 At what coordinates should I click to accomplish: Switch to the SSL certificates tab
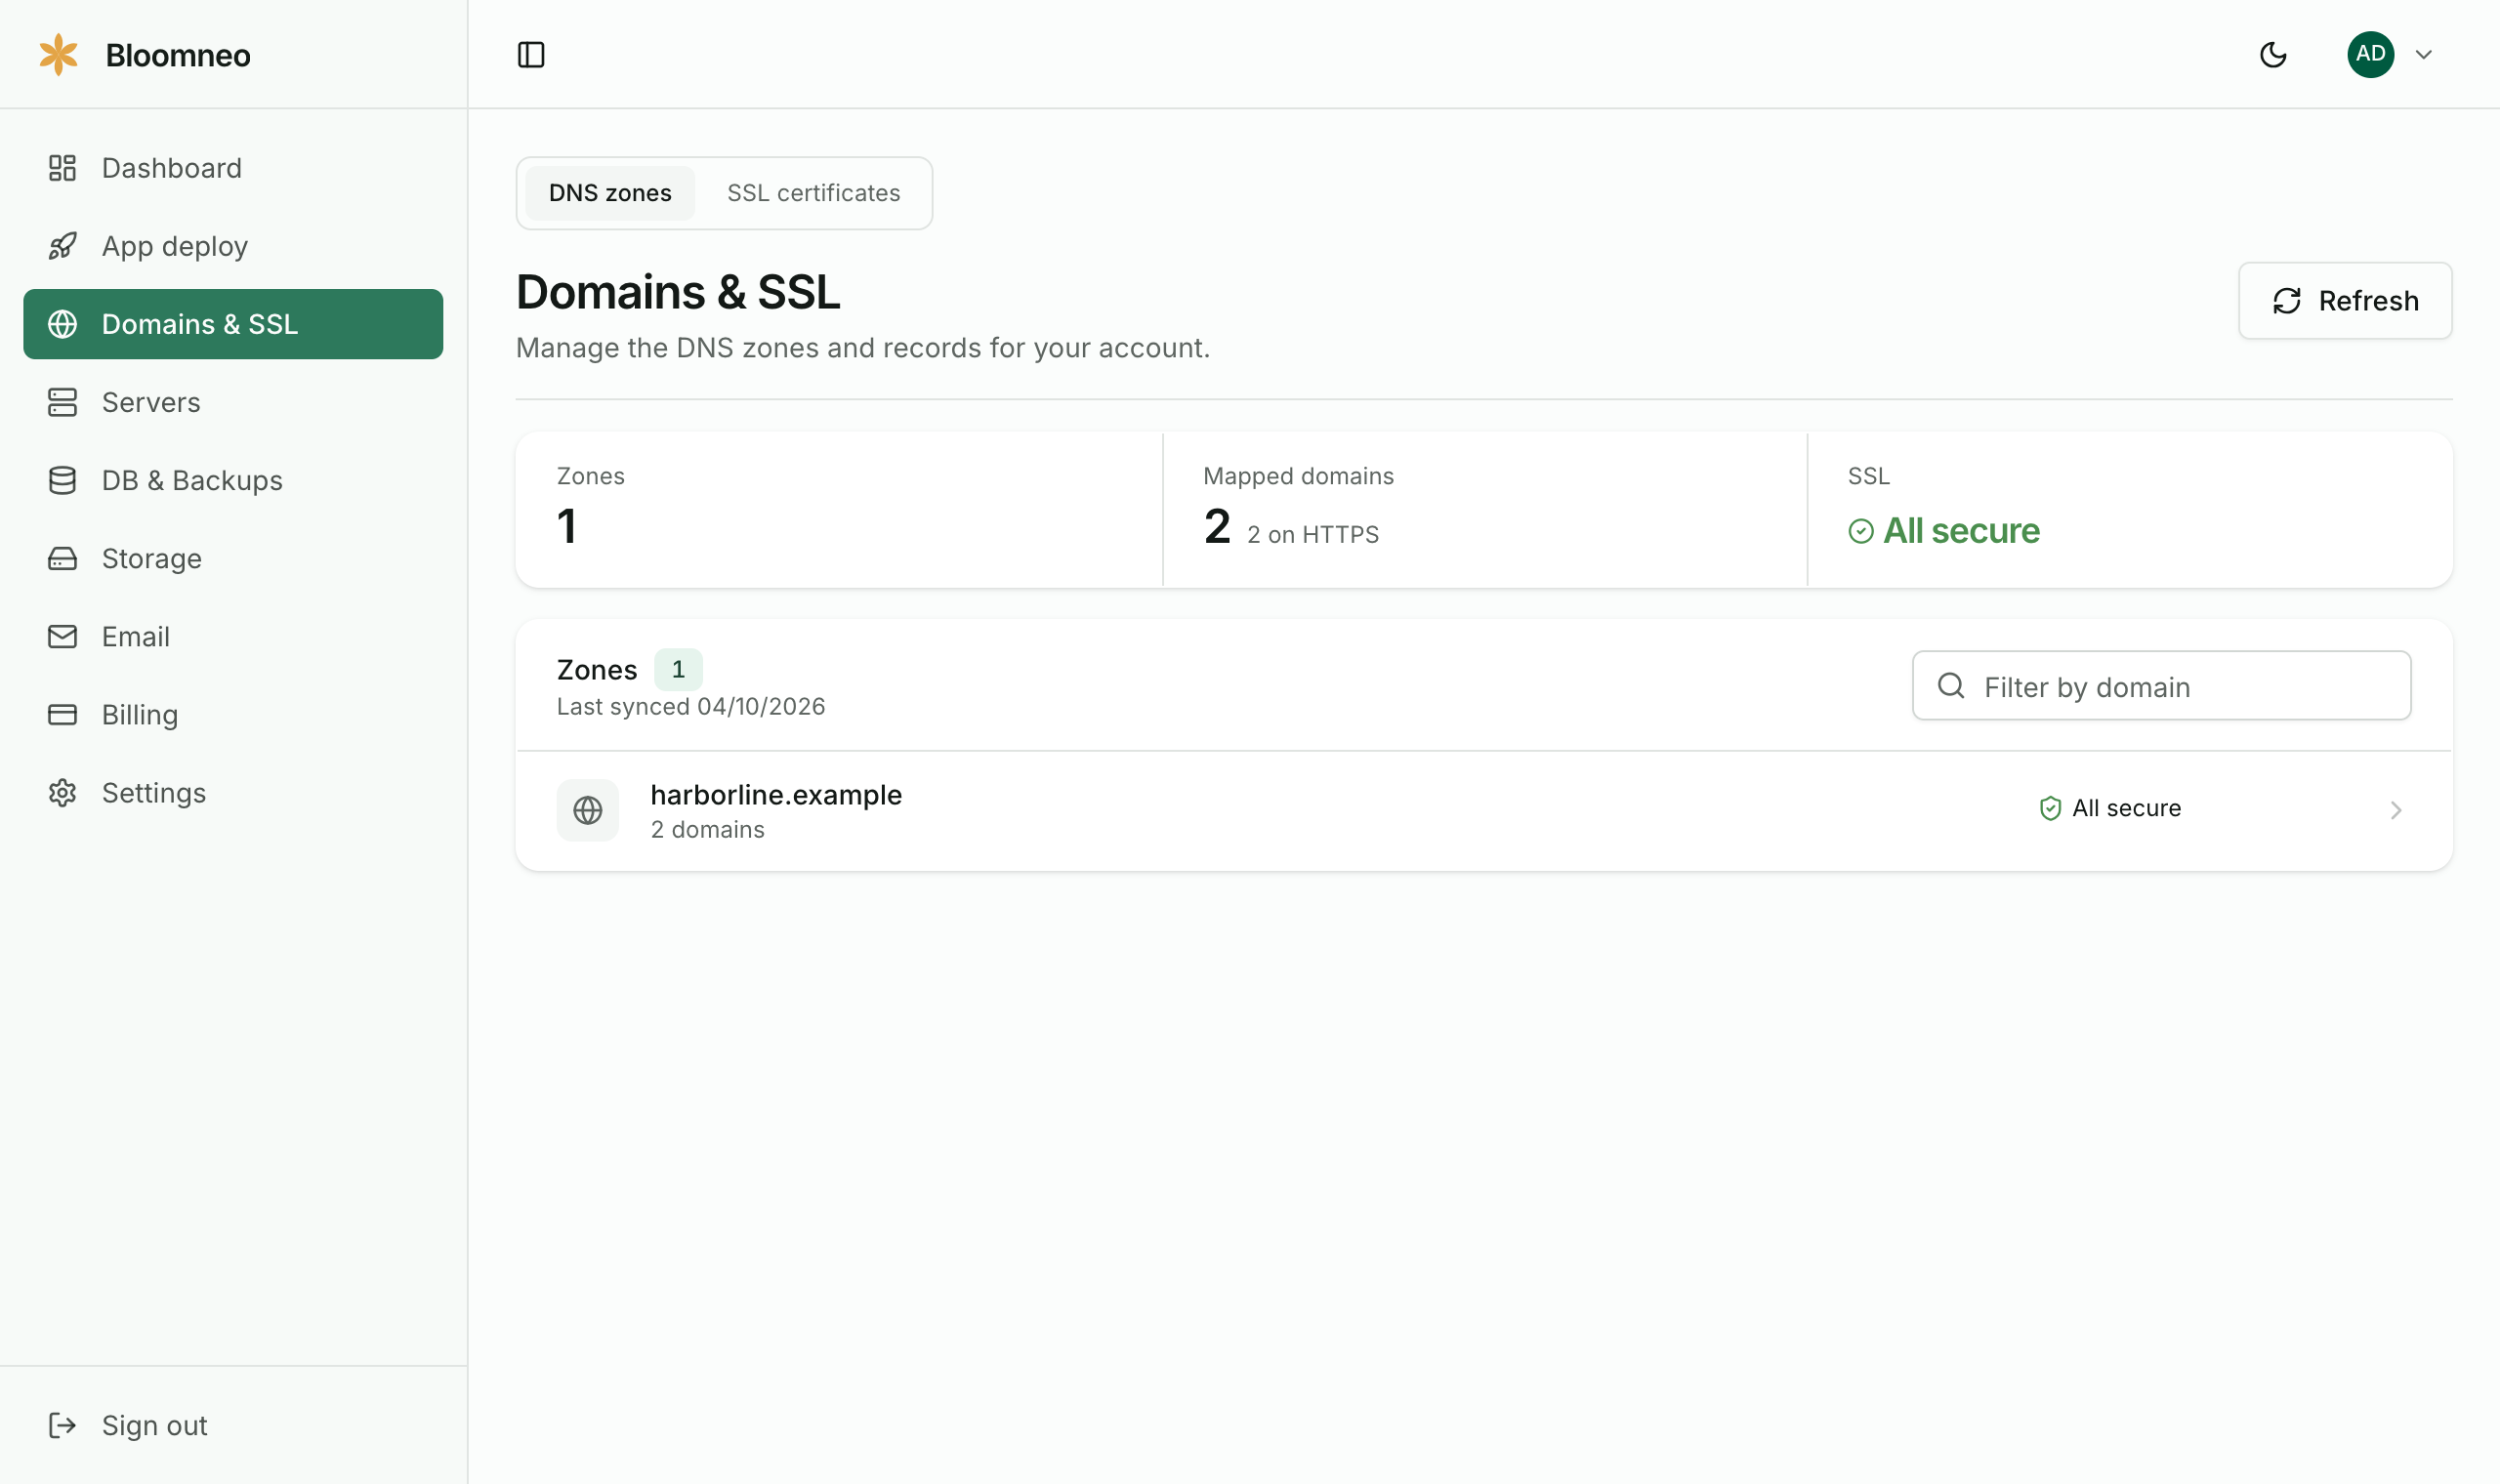click(x=813, y=193)
